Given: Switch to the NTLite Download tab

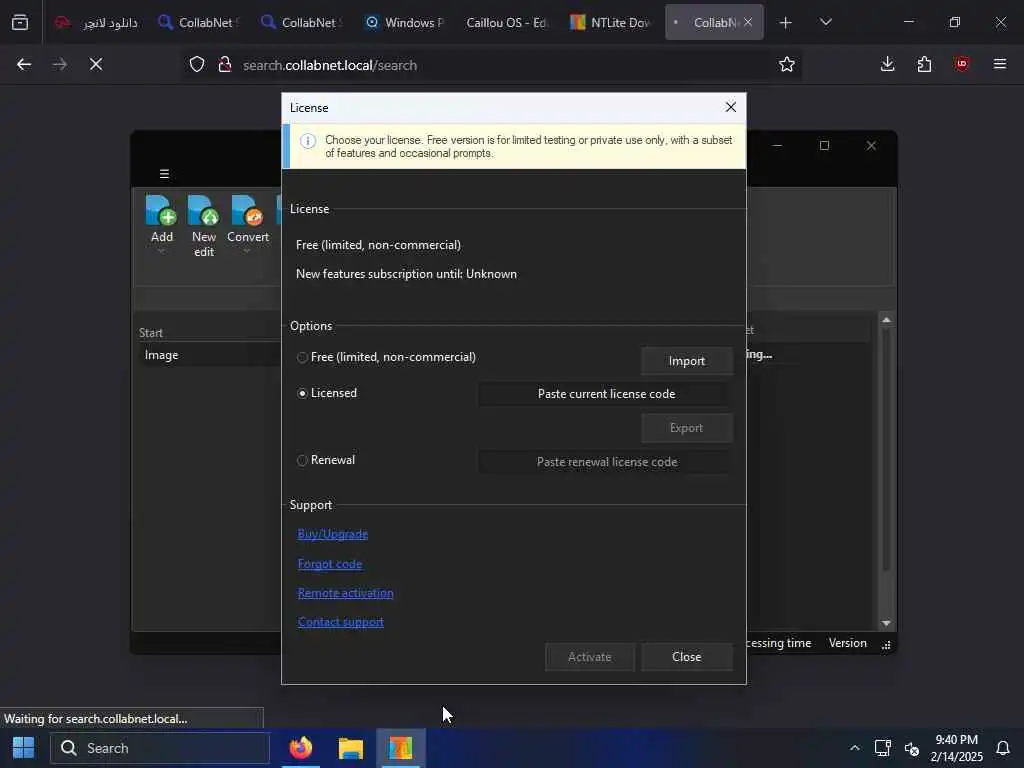Looking at the screenshot, I should tap(610, 22).
